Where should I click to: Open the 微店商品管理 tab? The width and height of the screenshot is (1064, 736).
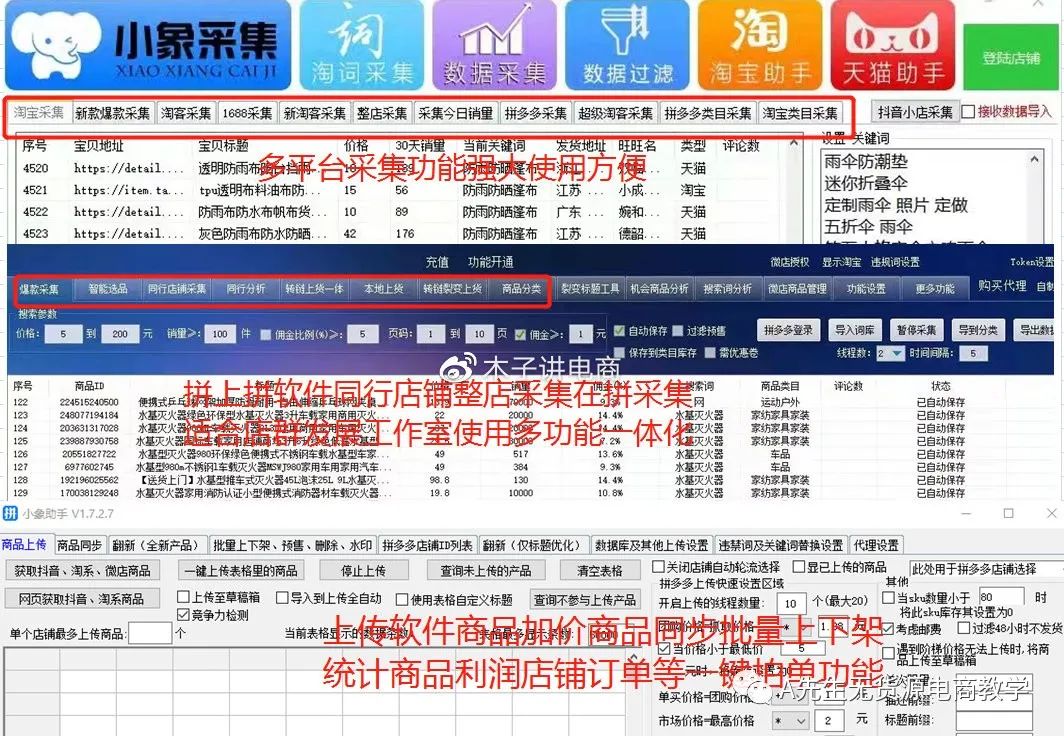pos(797,289)
